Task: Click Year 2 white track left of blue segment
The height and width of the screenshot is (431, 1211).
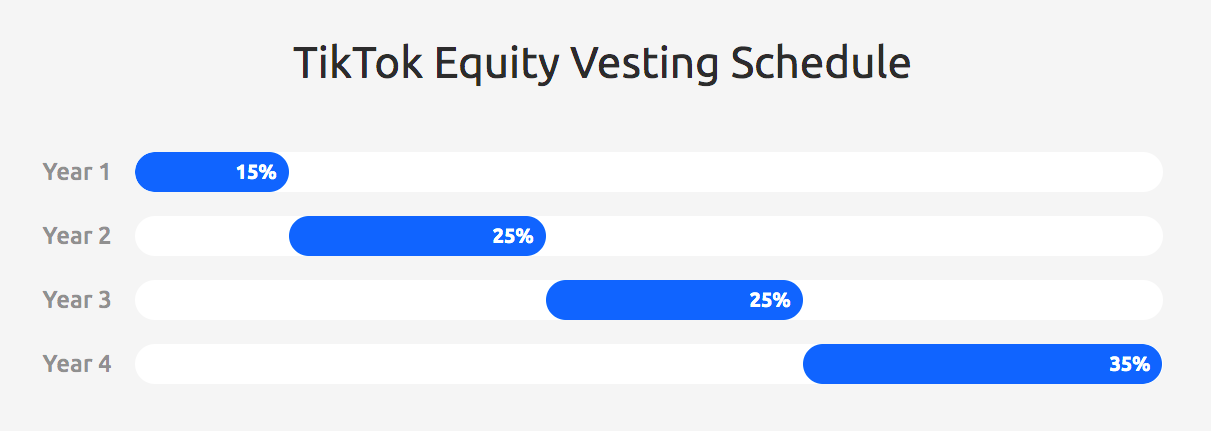Action: [212, 236]
